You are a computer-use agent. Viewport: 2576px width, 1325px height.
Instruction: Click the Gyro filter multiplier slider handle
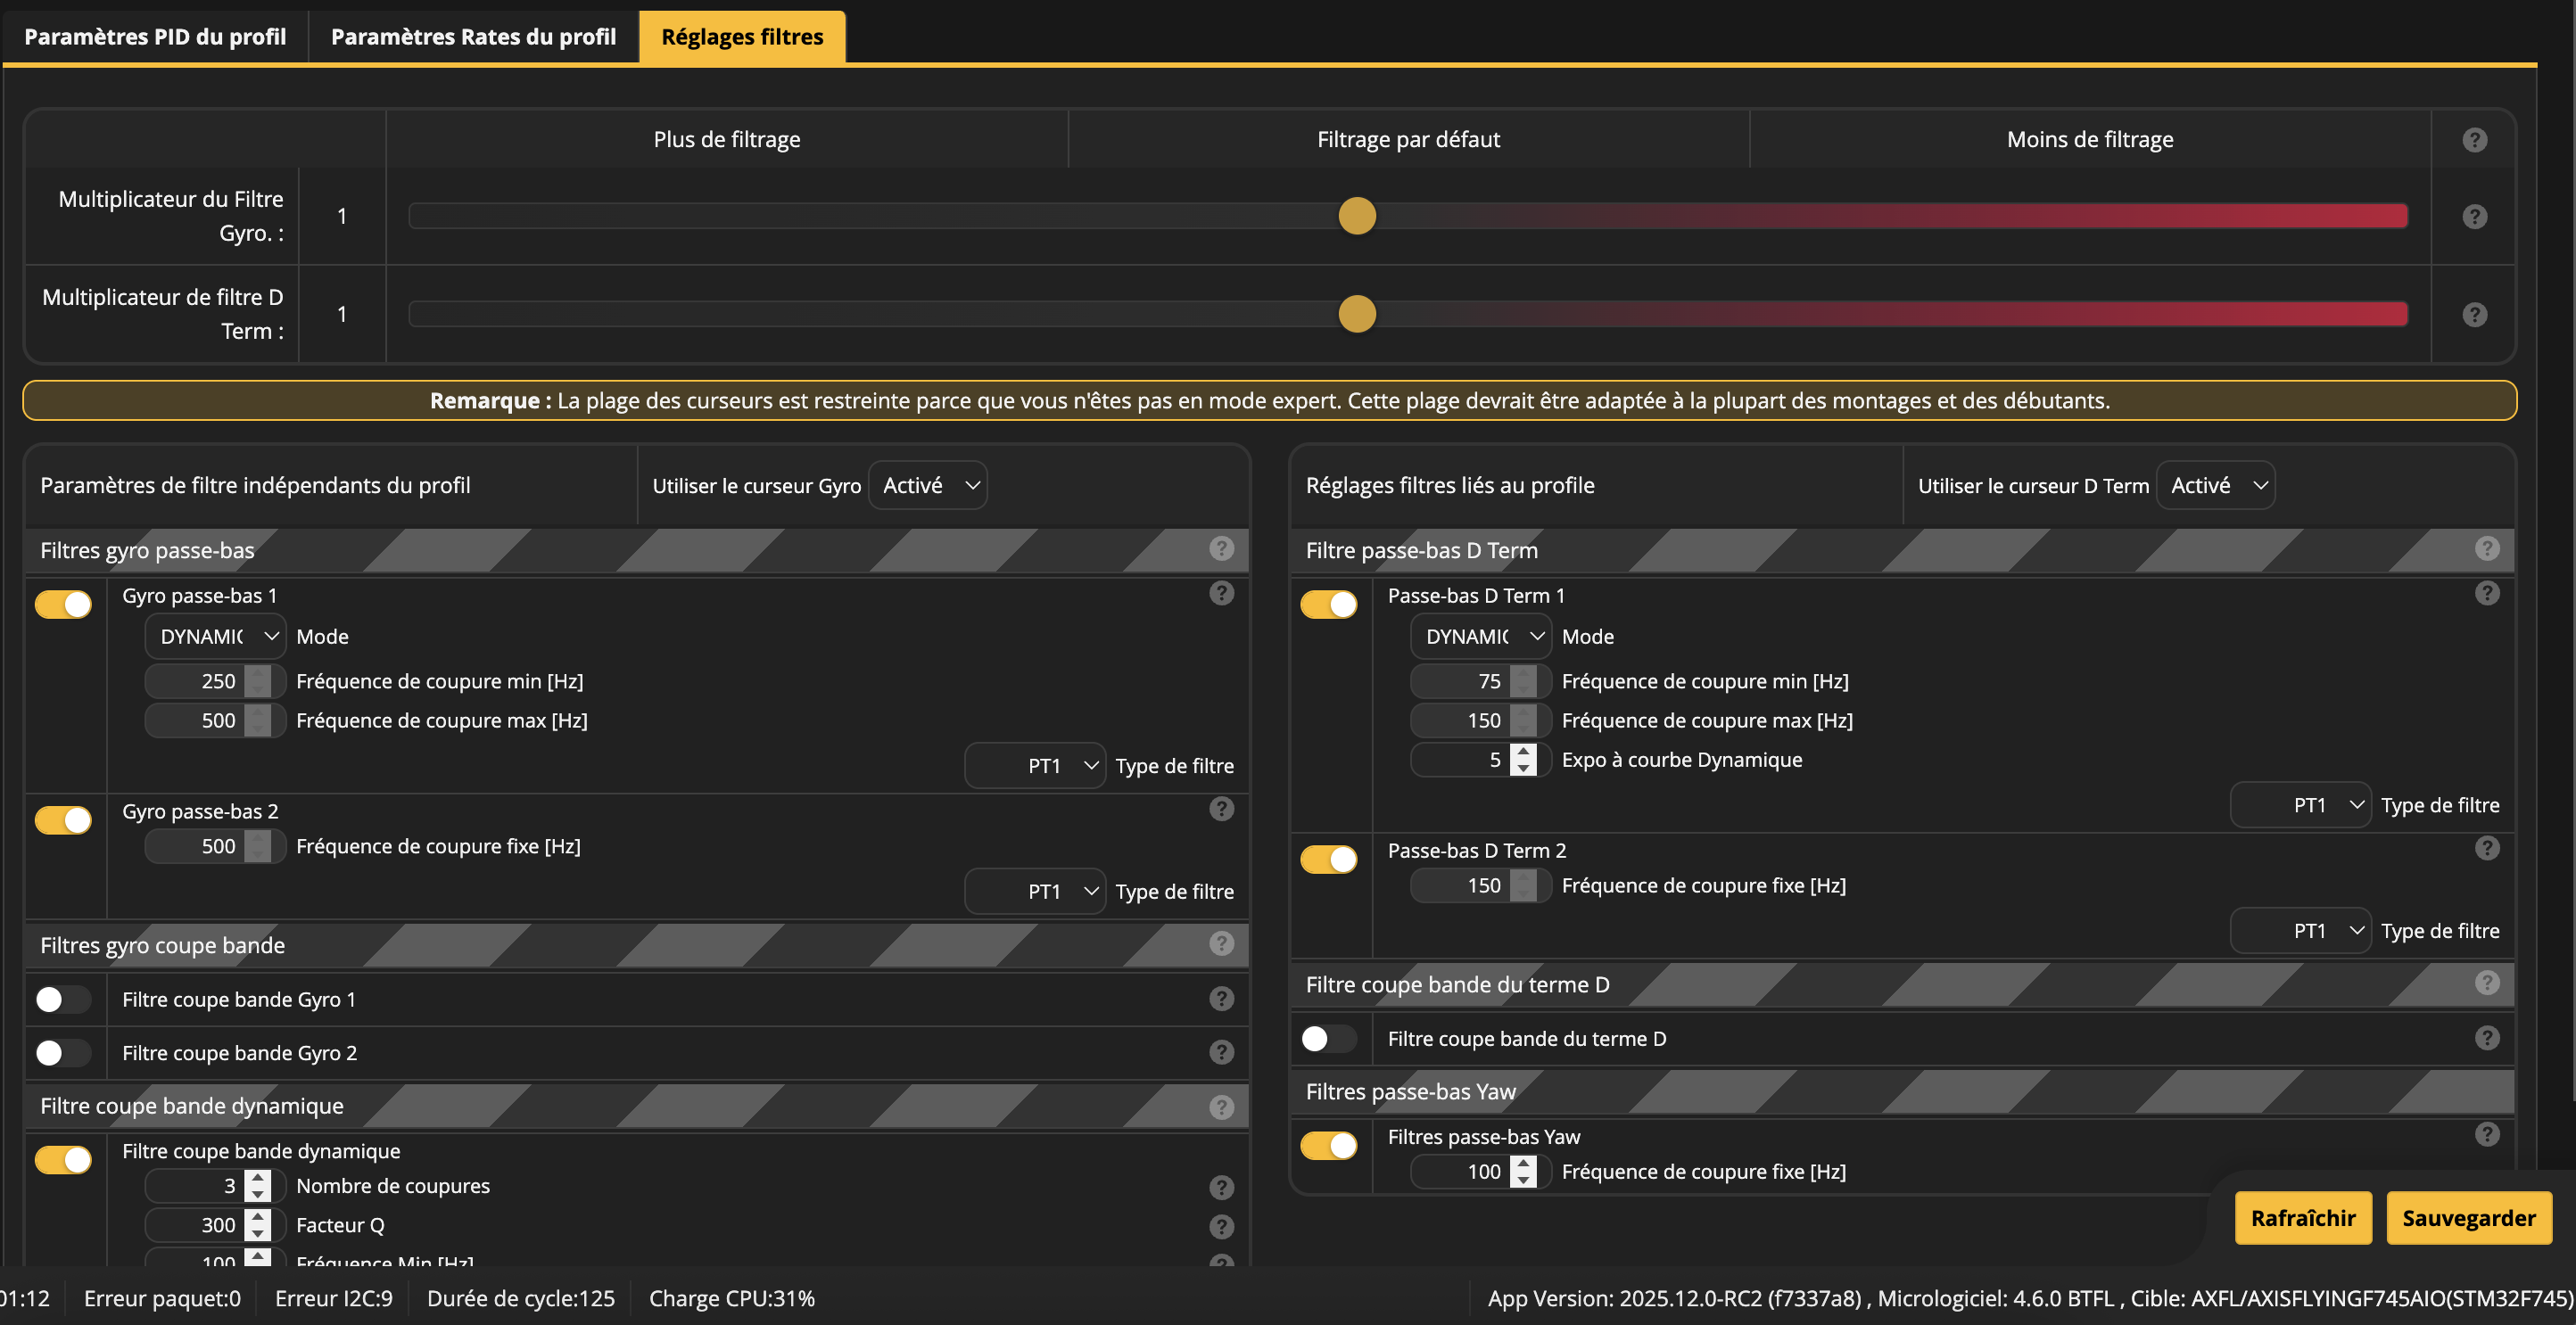(1357, 216)
